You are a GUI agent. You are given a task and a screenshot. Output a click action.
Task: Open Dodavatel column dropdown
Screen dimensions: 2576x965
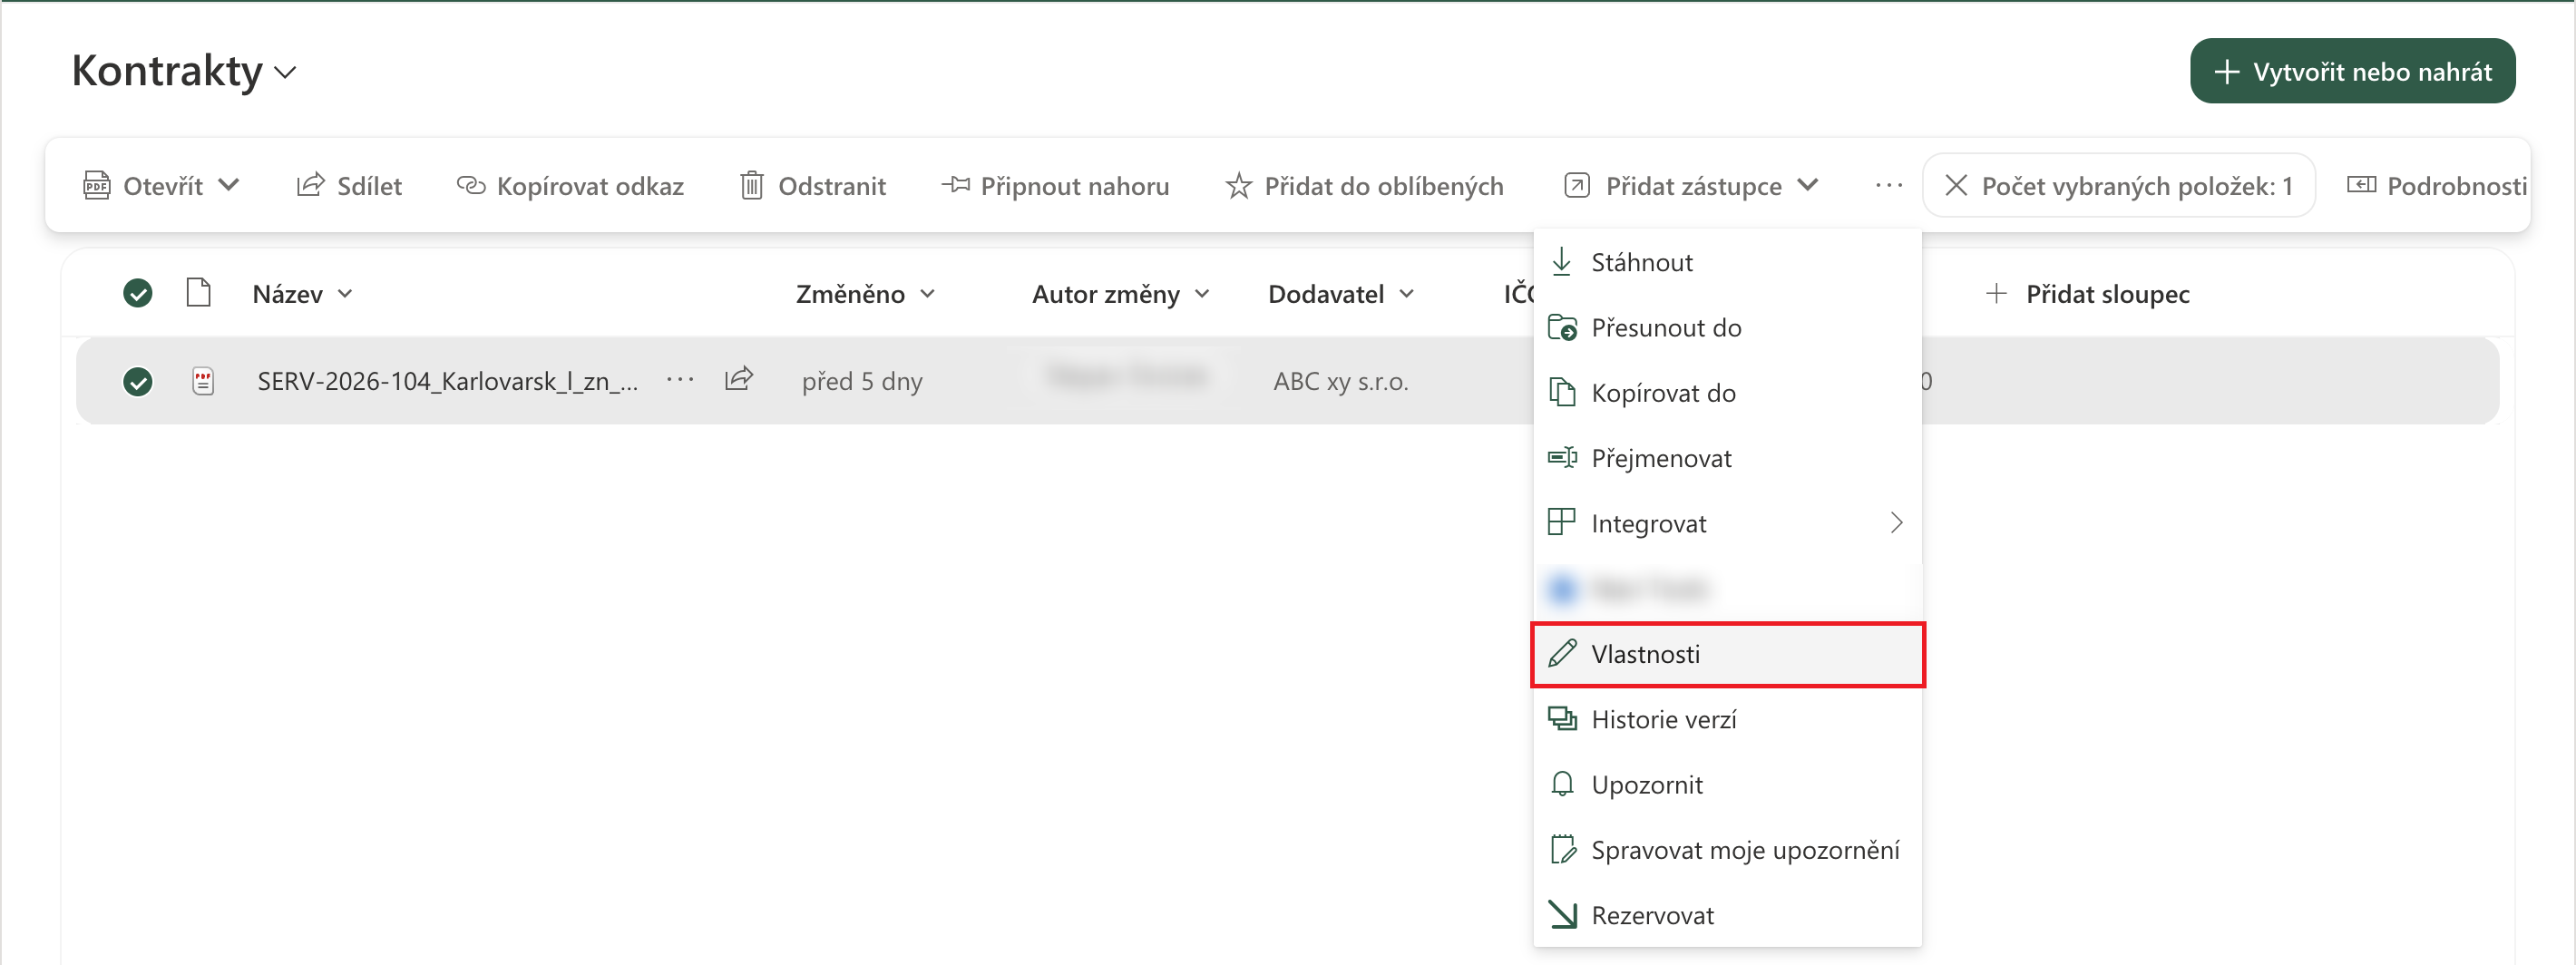[1341, 294]
